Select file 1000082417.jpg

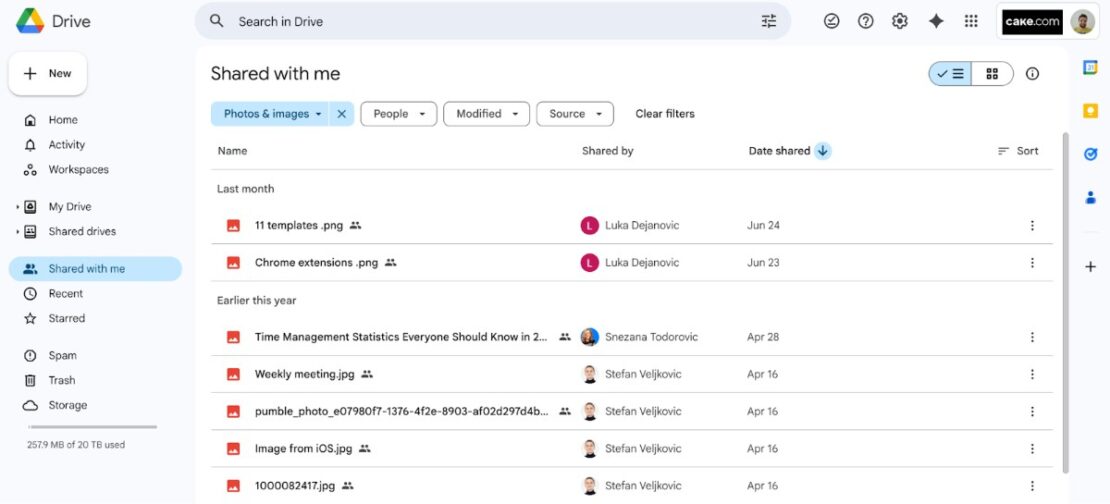point(631,486)
